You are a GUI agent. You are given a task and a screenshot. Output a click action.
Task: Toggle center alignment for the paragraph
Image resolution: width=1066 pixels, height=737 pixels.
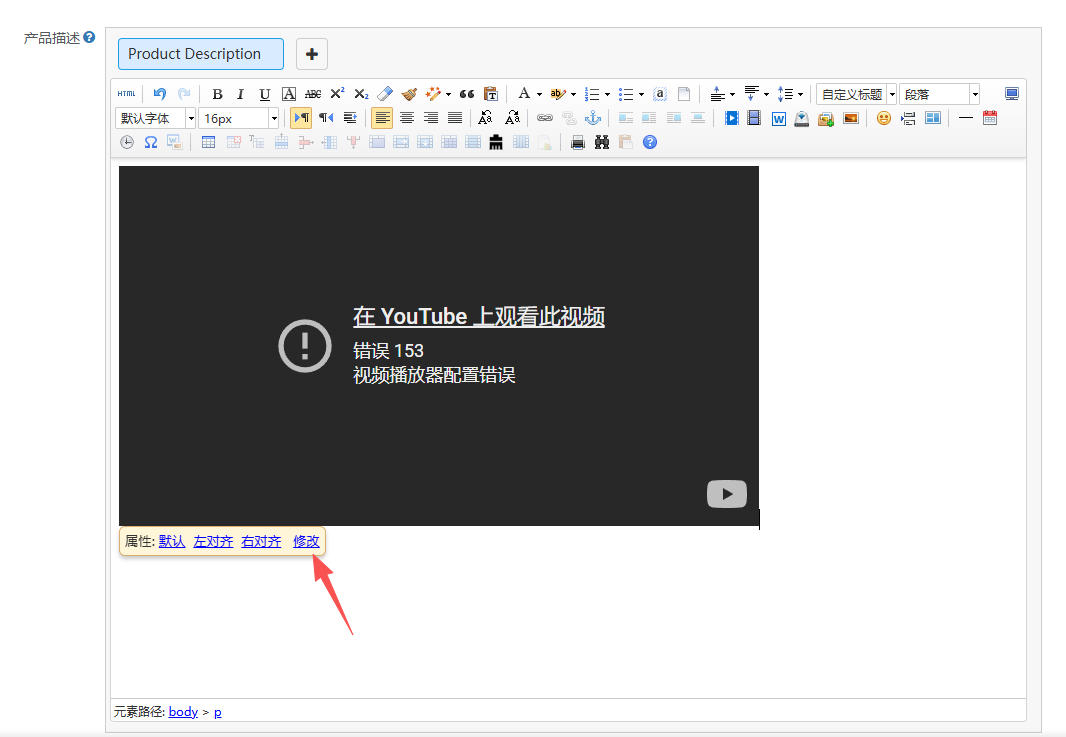tap(406, 118)
